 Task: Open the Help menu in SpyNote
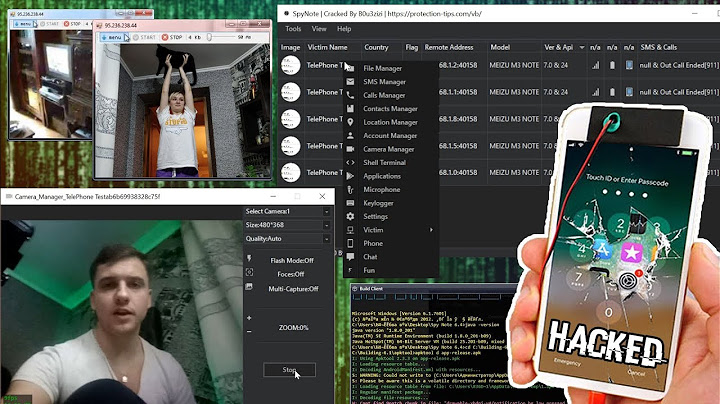[344, 28]
